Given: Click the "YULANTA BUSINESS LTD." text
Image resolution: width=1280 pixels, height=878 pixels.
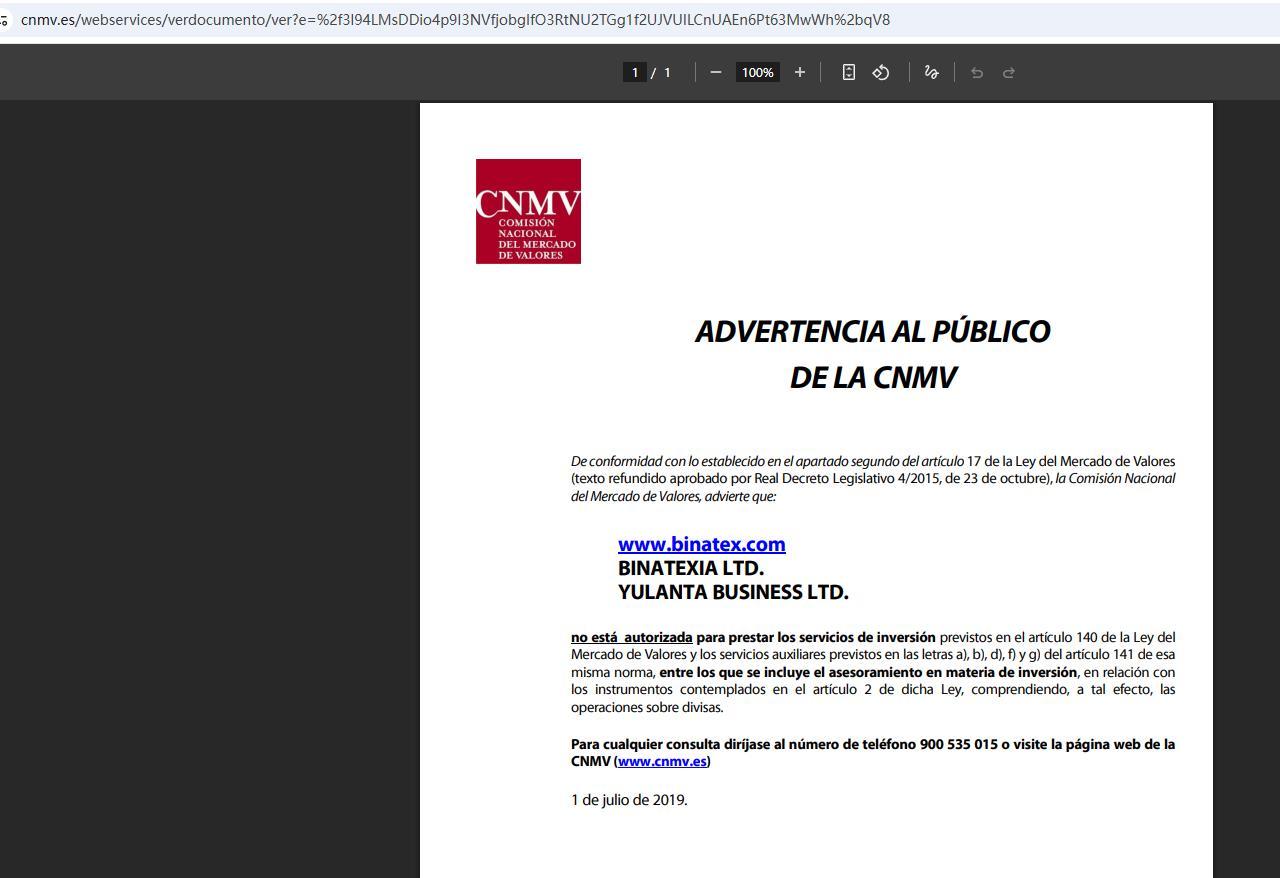Looking at the screenshot, I should tap(733, 592).
